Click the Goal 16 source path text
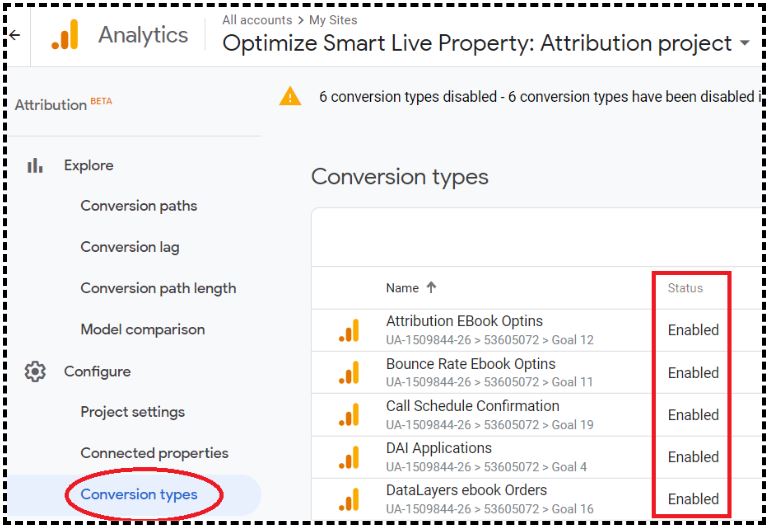 click(490, 509)
